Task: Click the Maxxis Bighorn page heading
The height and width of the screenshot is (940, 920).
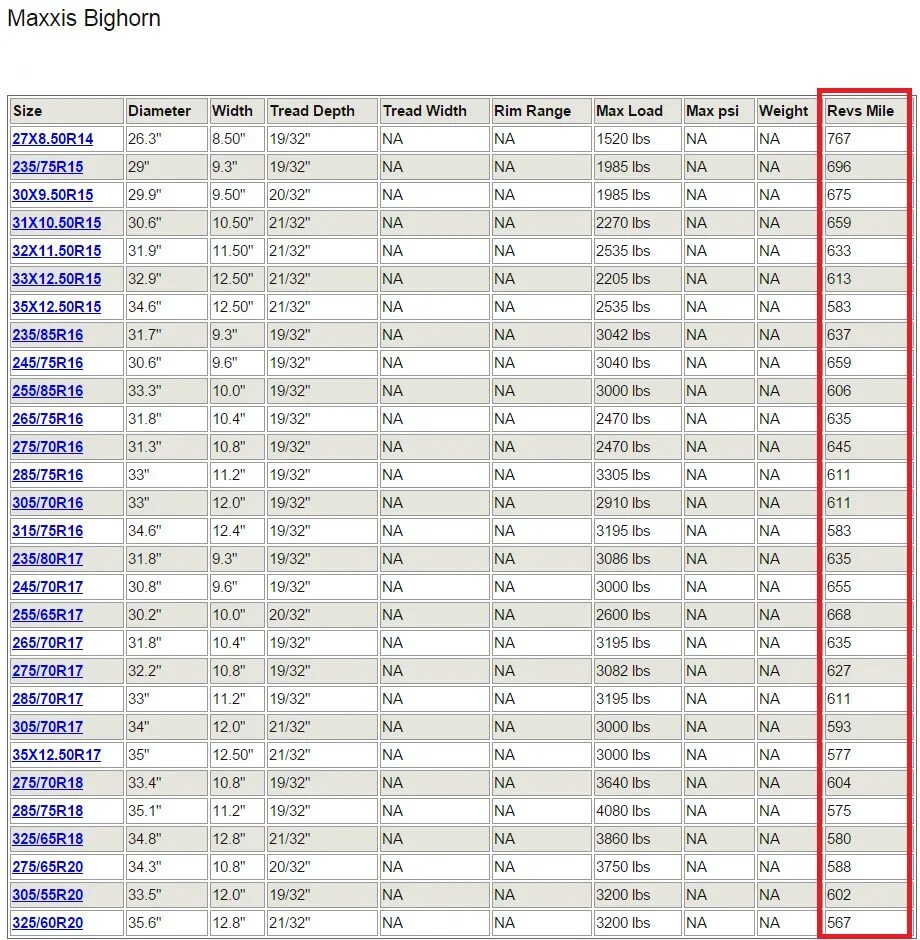Action: (84, 18)
